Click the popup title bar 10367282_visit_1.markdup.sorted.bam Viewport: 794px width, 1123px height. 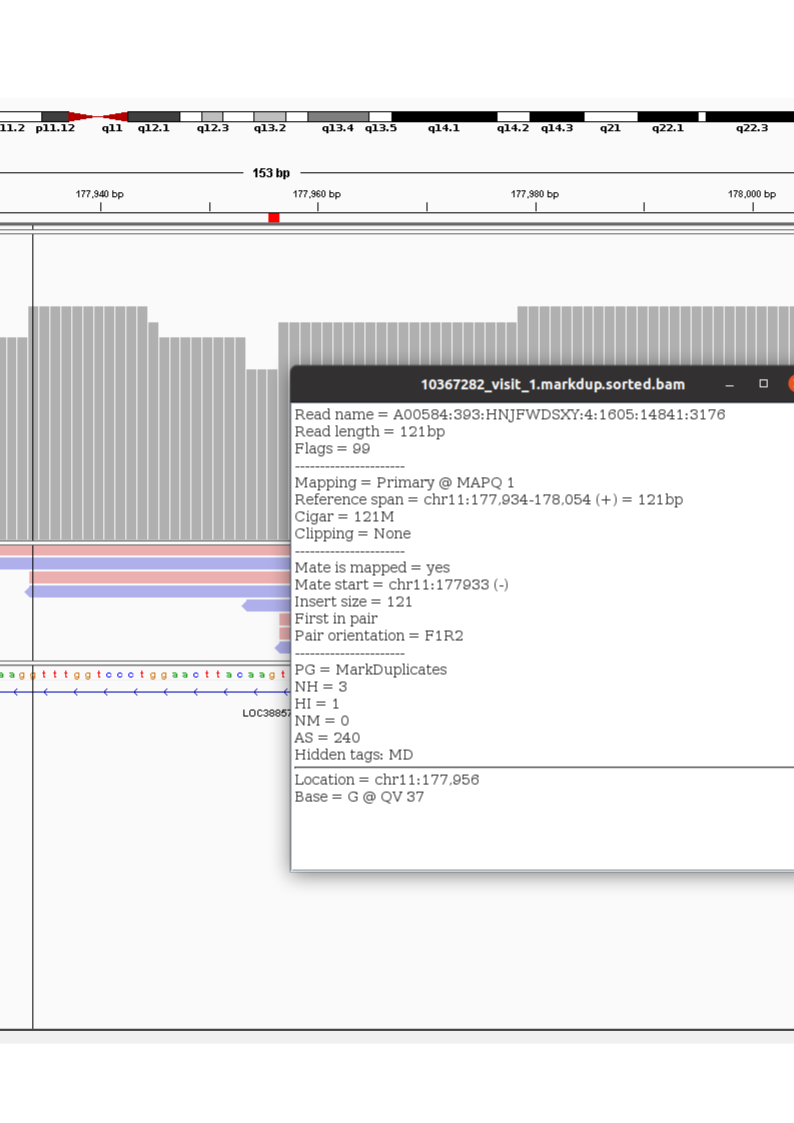coord(552,384)
